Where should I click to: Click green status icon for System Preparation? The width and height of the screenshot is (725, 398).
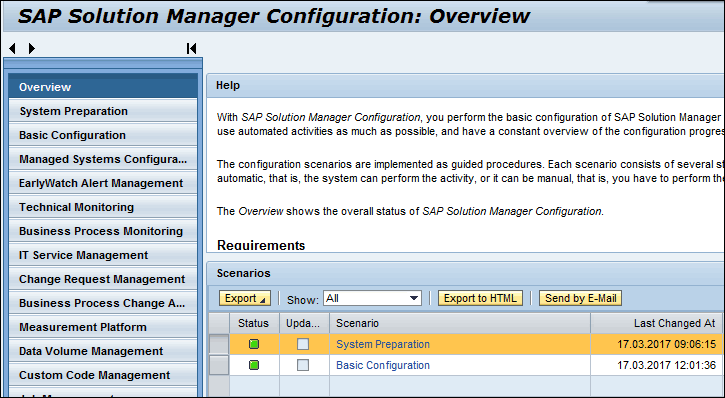tap(254, 344)
